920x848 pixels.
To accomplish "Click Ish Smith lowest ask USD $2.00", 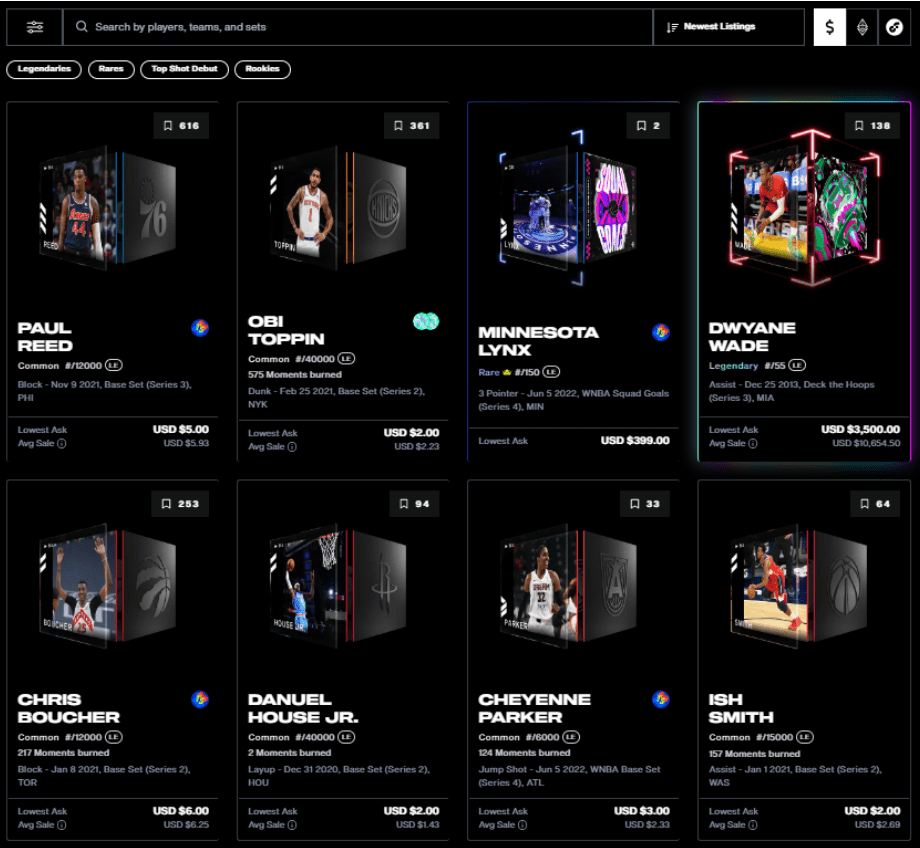I will point(872,810).
